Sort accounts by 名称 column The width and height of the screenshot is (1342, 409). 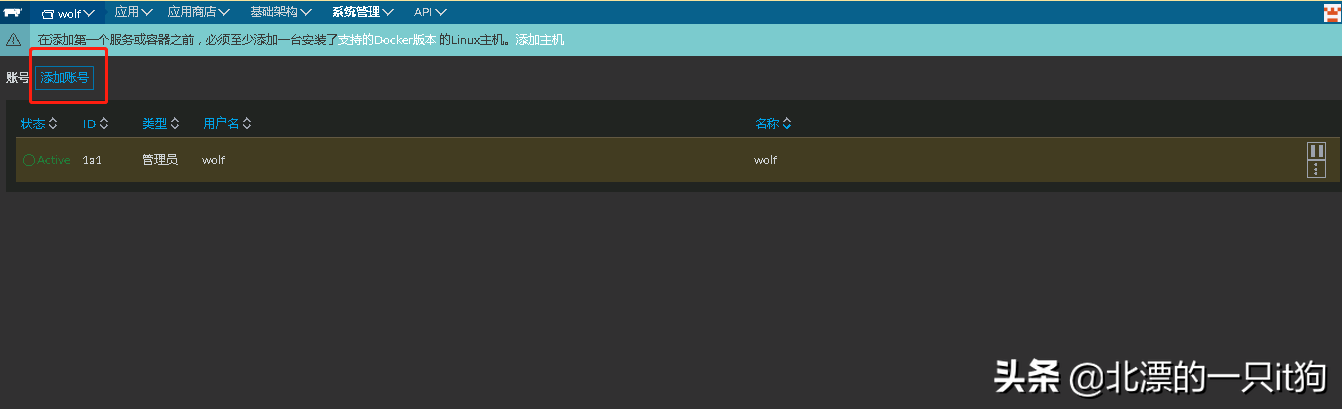(773, 124)
